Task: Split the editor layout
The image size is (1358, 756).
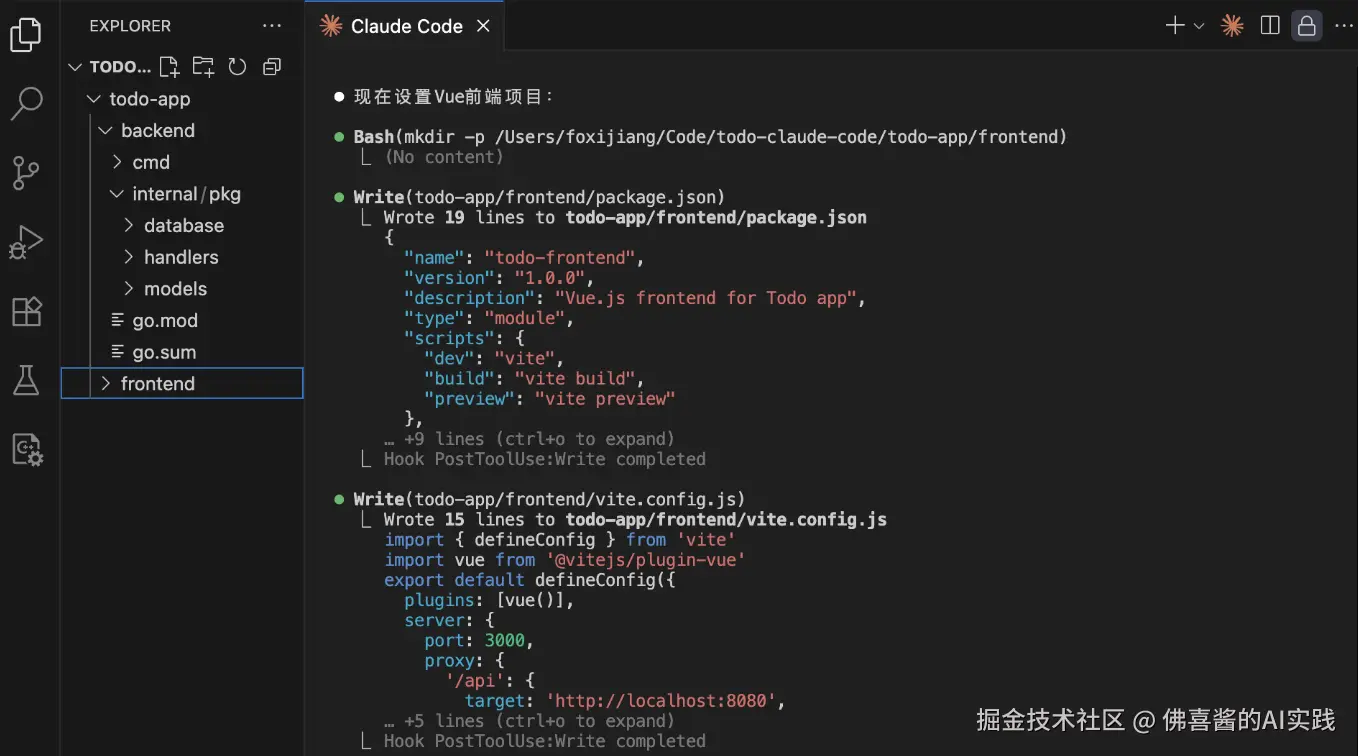Action: pos(1270,26)
